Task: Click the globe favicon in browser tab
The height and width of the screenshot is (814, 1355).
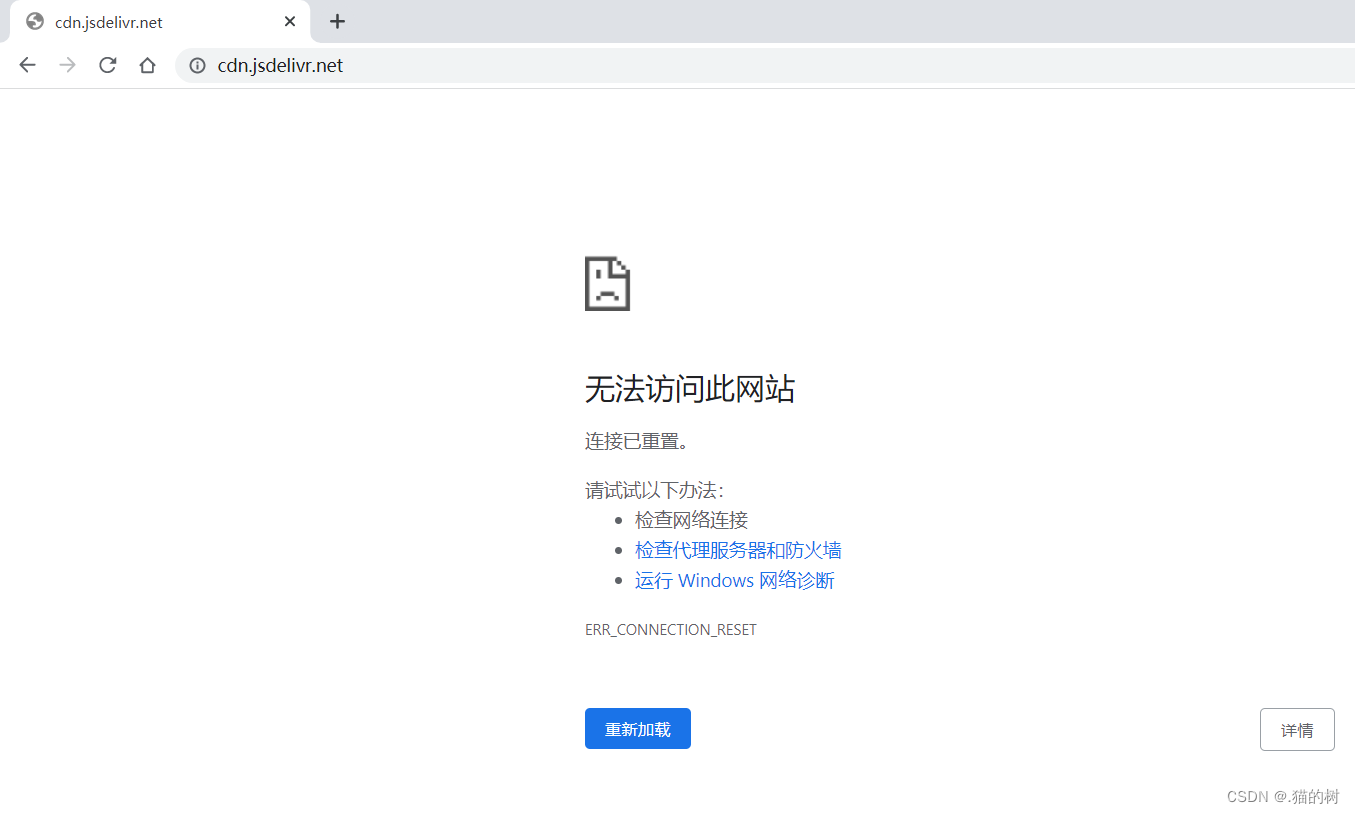Action: pyautogui.click(x=34, y=21)
